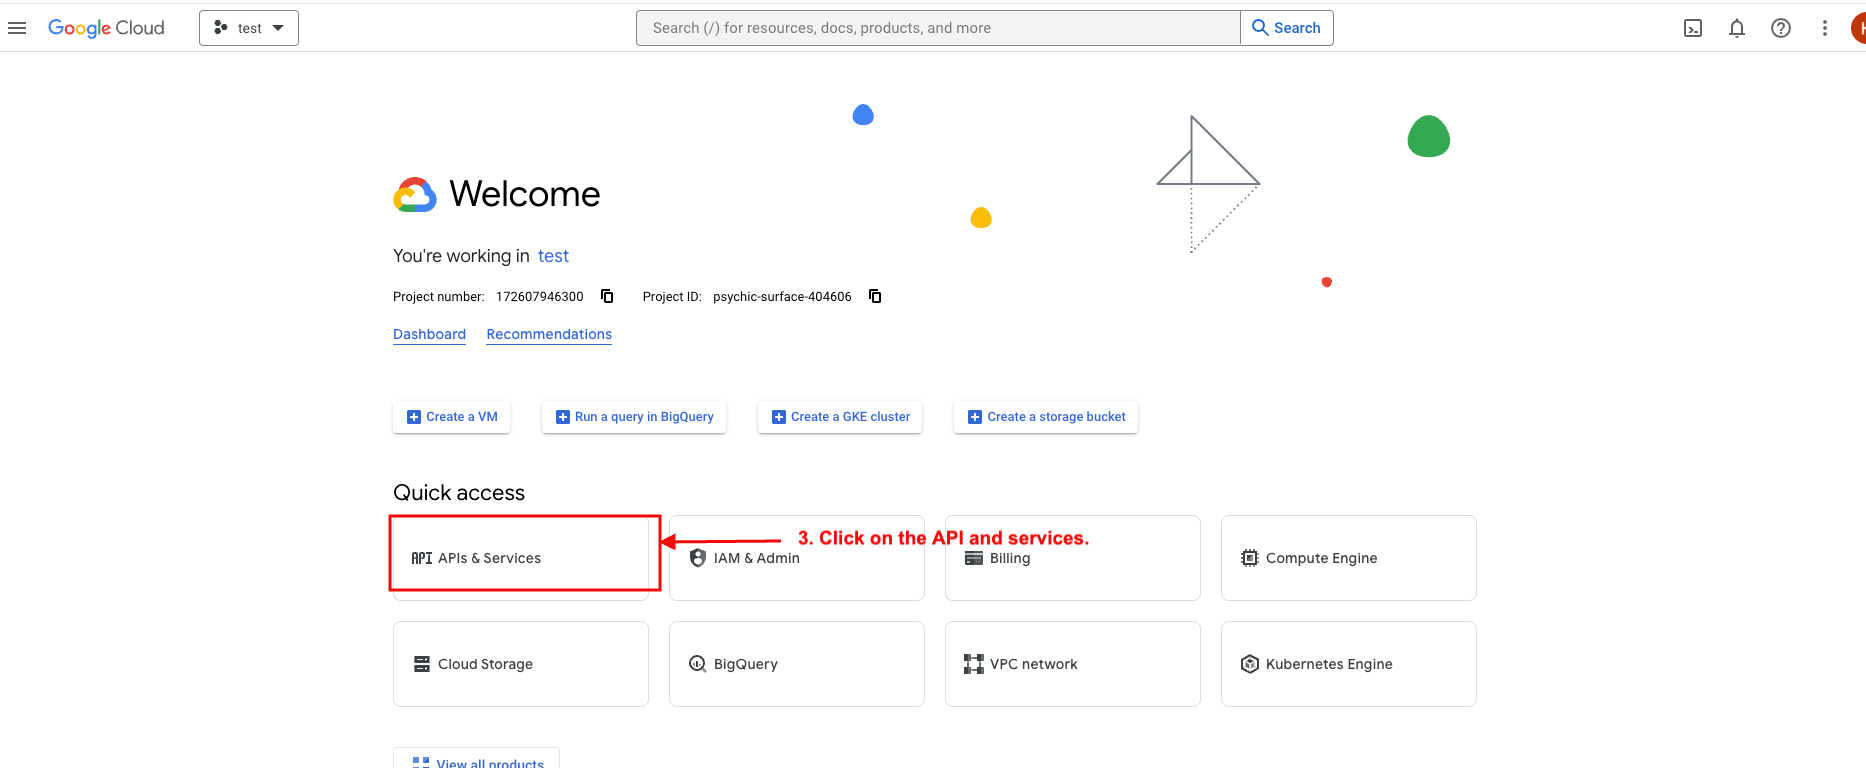The image size is (1866, 768).
Task: Click the IAM shield icon
Action: coord(698,558)
